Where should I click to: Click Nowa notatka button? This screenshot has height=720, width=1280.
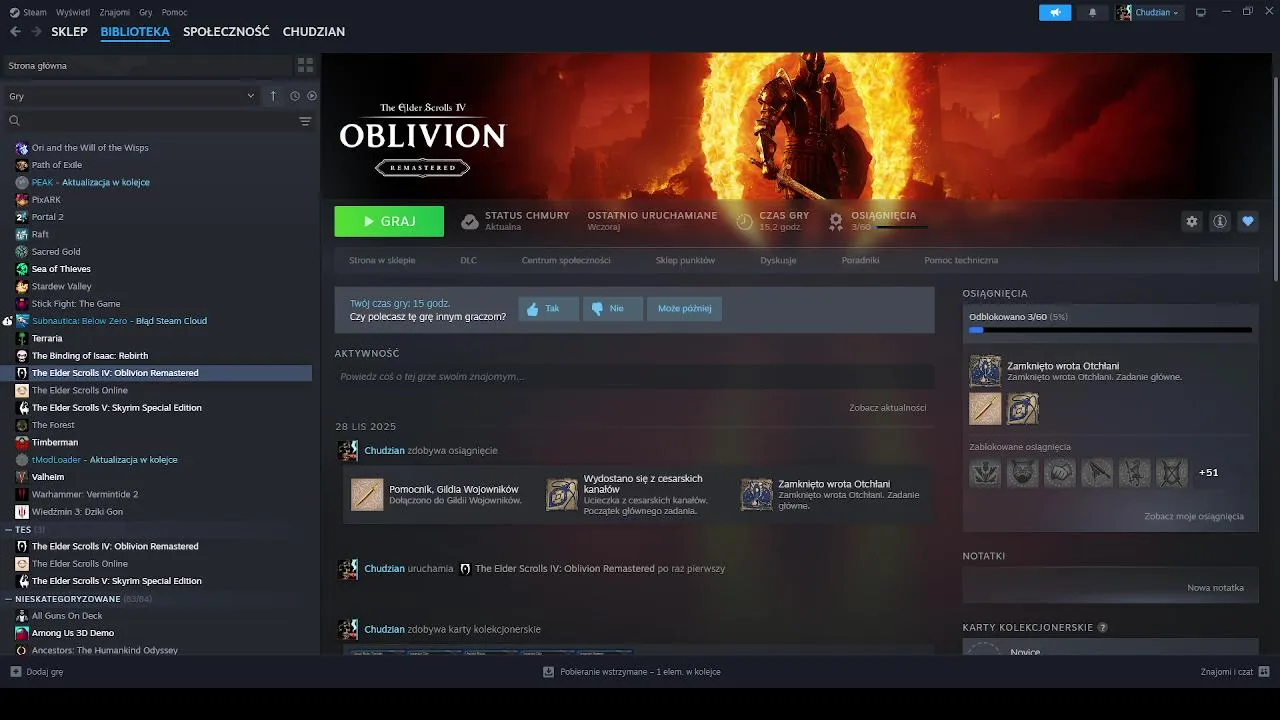[1215, 588]
